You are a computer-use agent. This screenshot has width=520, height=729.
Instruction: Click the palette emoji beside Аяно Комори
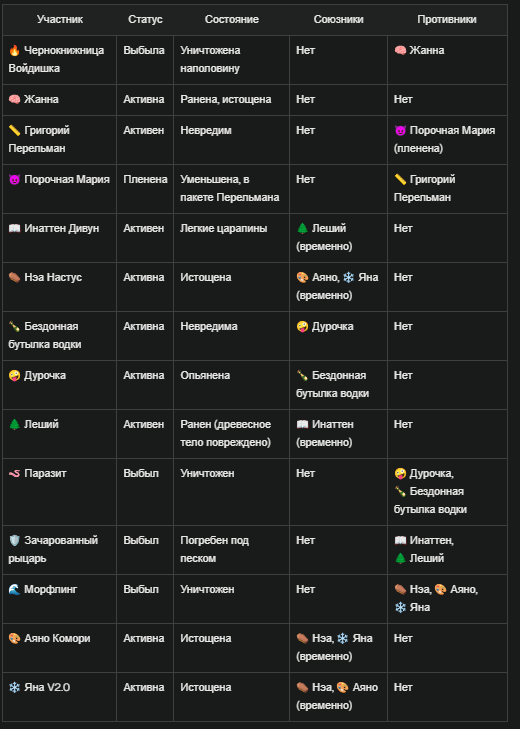point(14,638)
